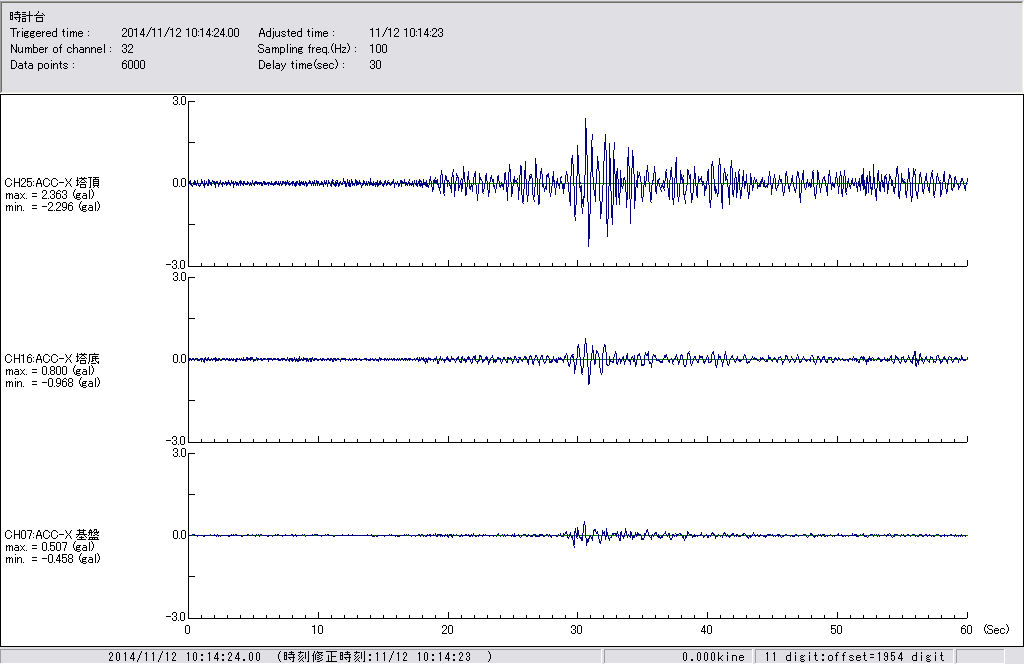This screenshot has width=1024, height=664.
Task: Select the CH25:ACC-X 塔頂 channel label
Action: tap(52, 183)
